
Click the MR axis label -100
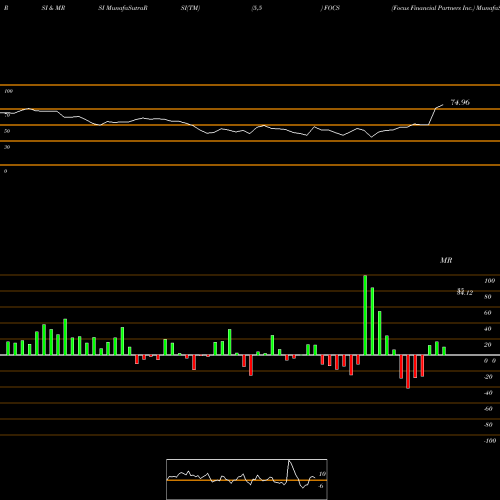tap(490, 441)
